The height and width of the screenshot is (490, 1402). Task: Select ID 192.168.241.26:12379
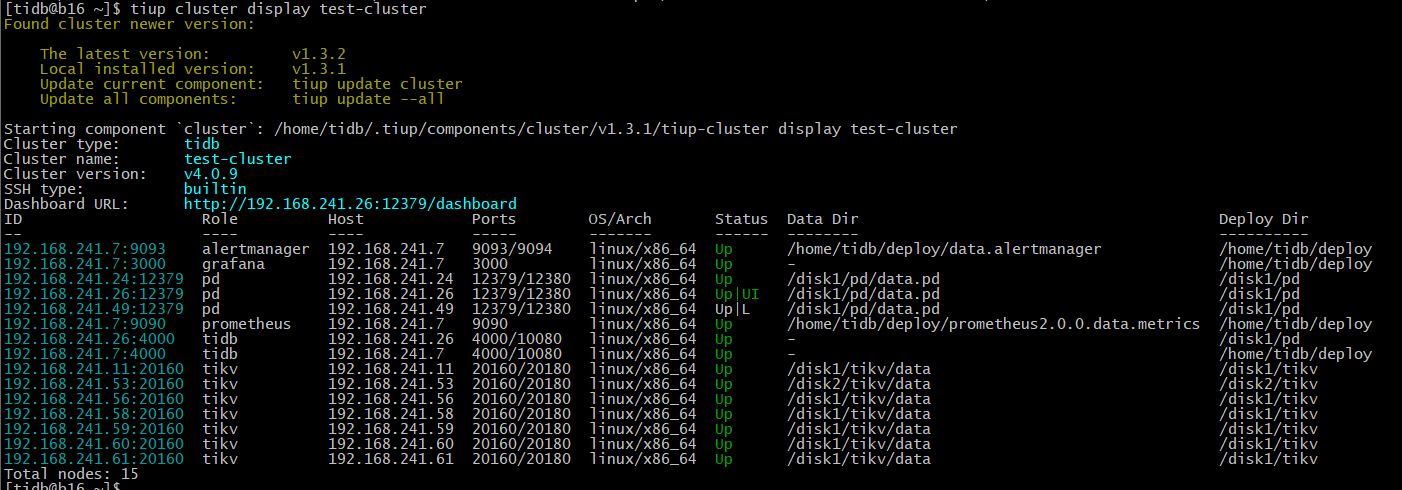click(x=94, y=294)
